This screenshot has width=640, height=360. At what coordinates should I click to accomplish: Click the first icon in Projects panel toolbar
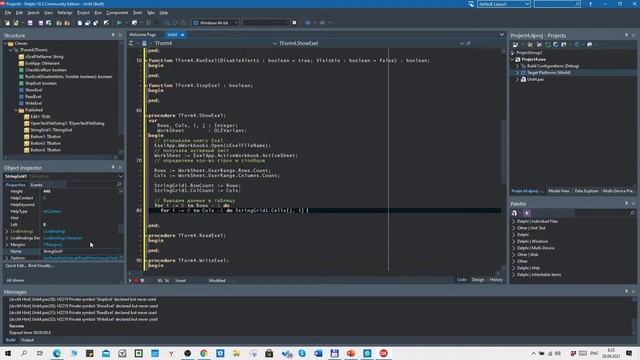click(x=515, y=44)
